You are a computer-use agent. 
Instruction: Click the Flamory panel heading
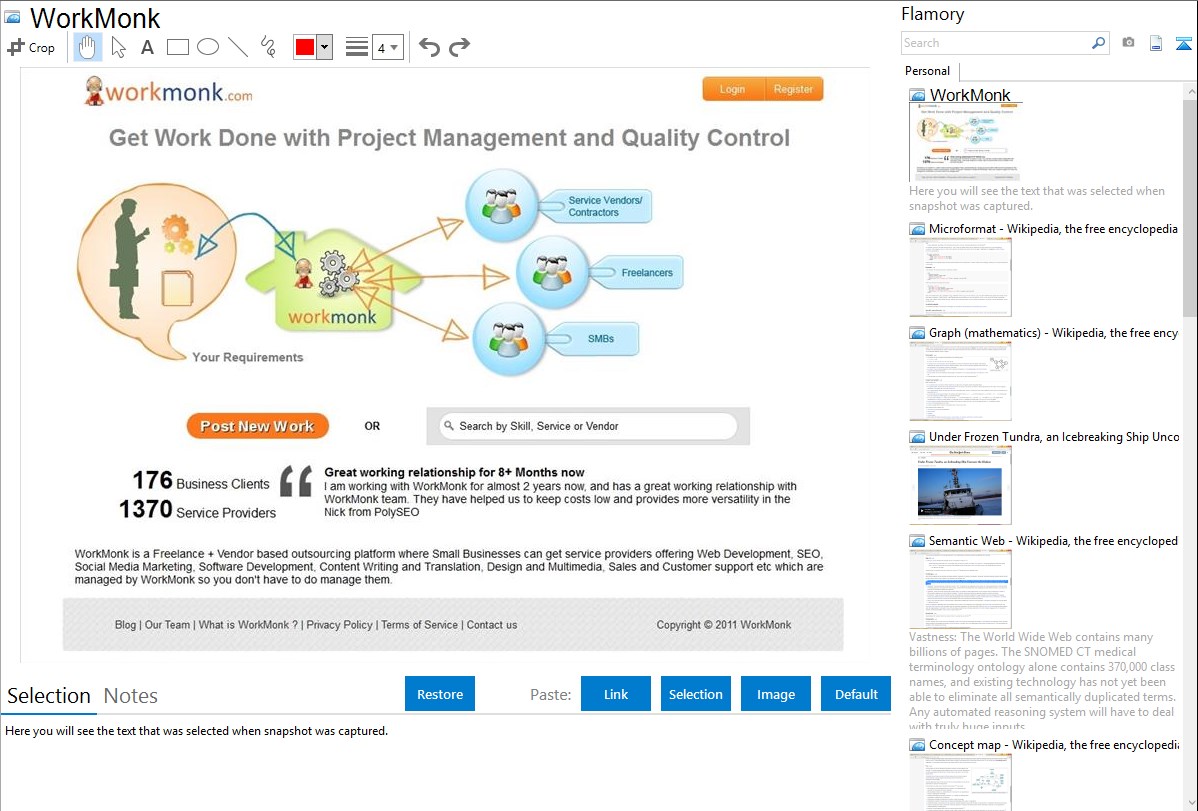932,14
